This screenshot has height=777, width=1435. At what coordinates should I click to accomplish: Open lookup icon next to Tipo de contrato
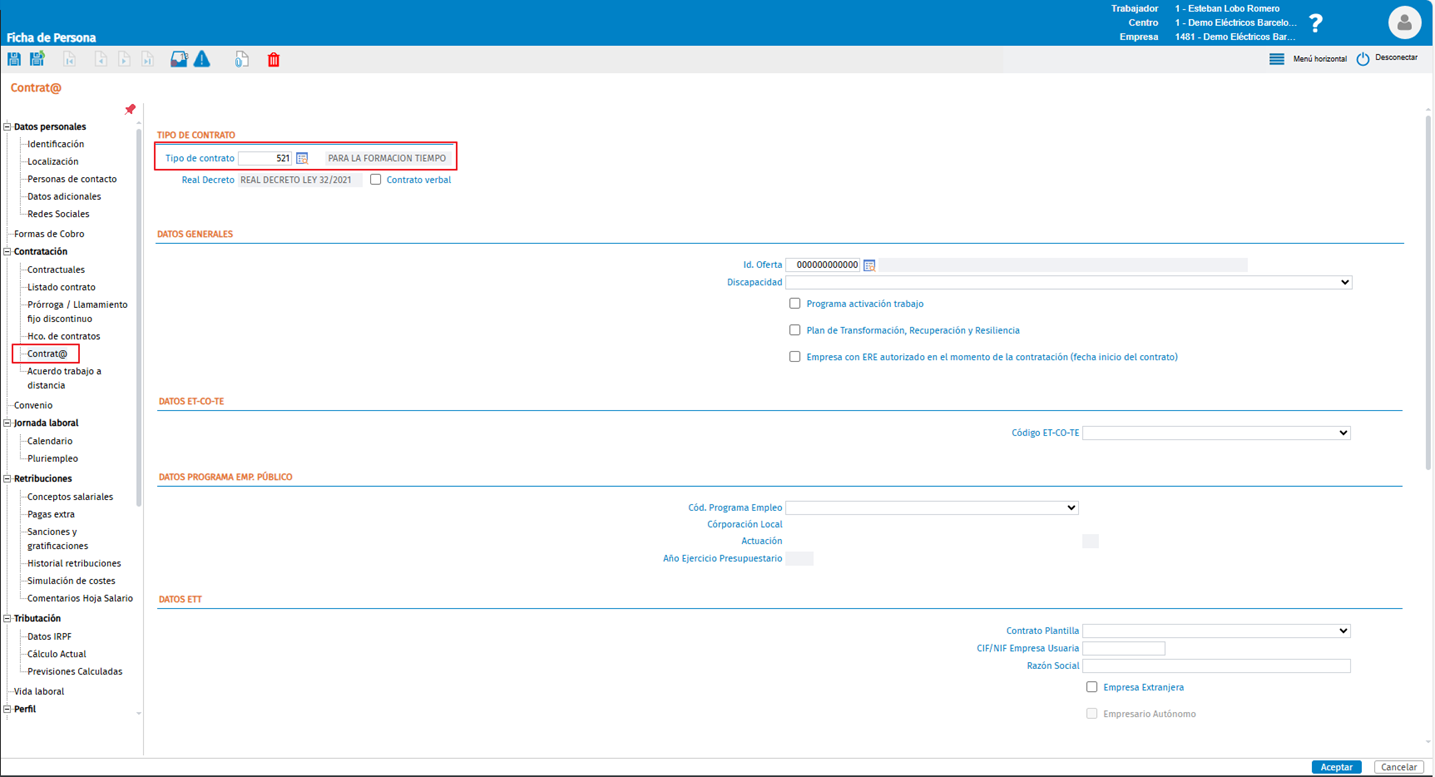[x=302, y=158]
